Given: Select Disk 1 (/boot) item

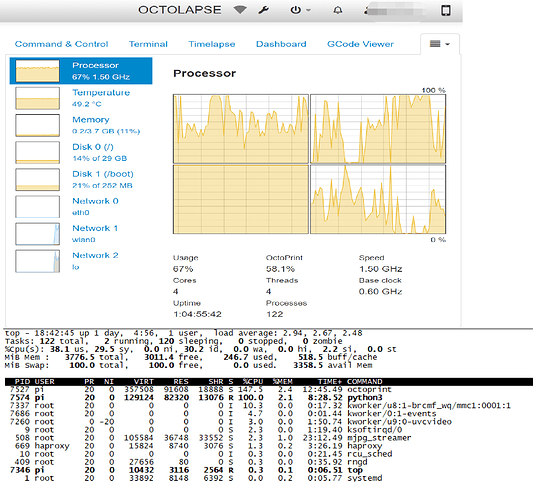Looking at the screenshot, I should click(x=81, y=179).
